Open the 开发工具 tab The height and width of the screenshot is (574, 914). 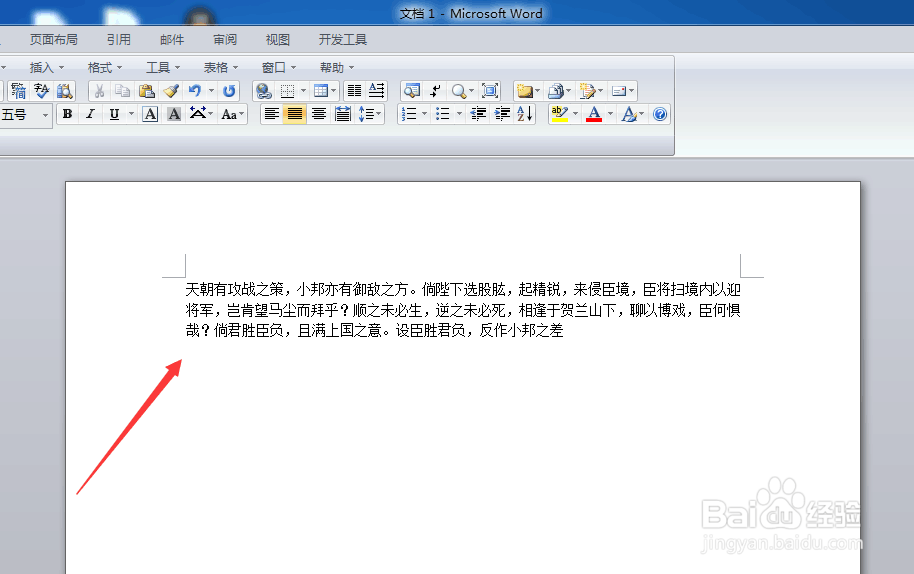click(x=343, y=40)
